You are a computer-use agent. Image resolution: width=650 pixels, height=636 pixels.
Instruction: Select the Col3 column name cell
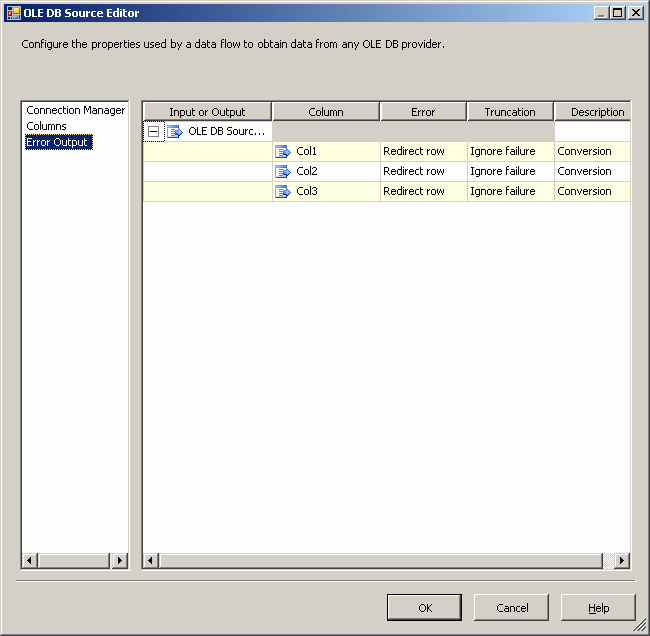click(x=326, y=191)
